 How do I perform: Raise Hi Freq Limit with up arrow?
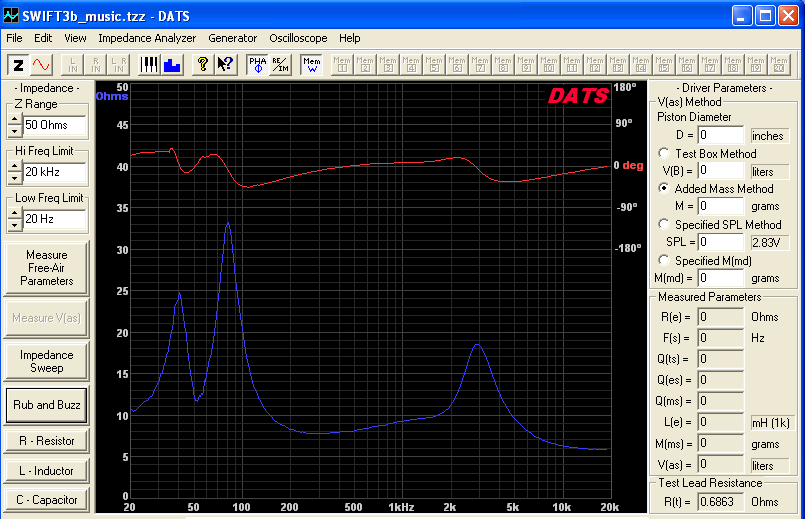point(15,166)
